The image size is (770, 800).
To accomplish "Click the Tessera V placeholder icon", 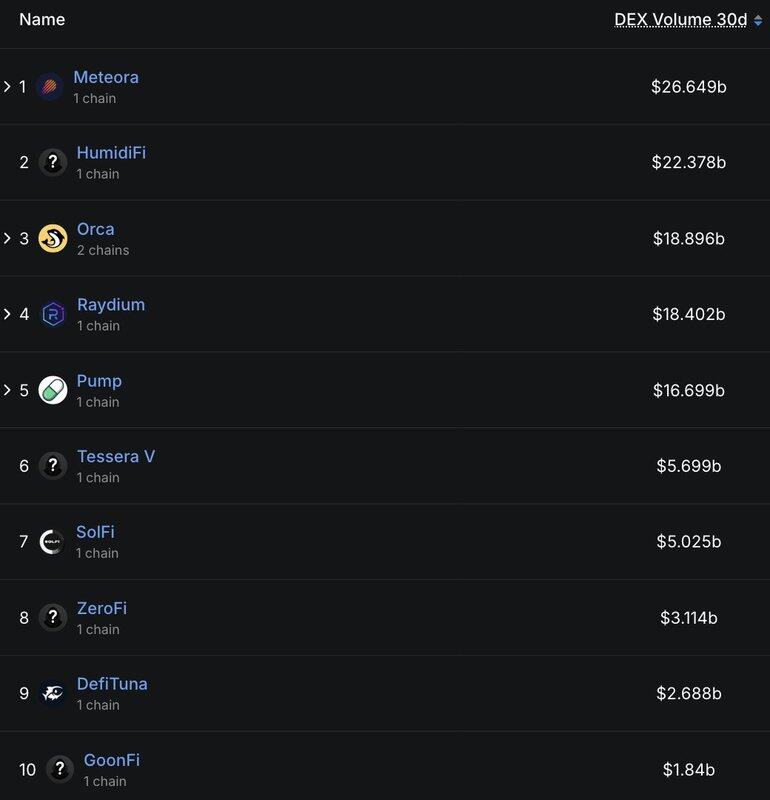I will click(53, 465).
